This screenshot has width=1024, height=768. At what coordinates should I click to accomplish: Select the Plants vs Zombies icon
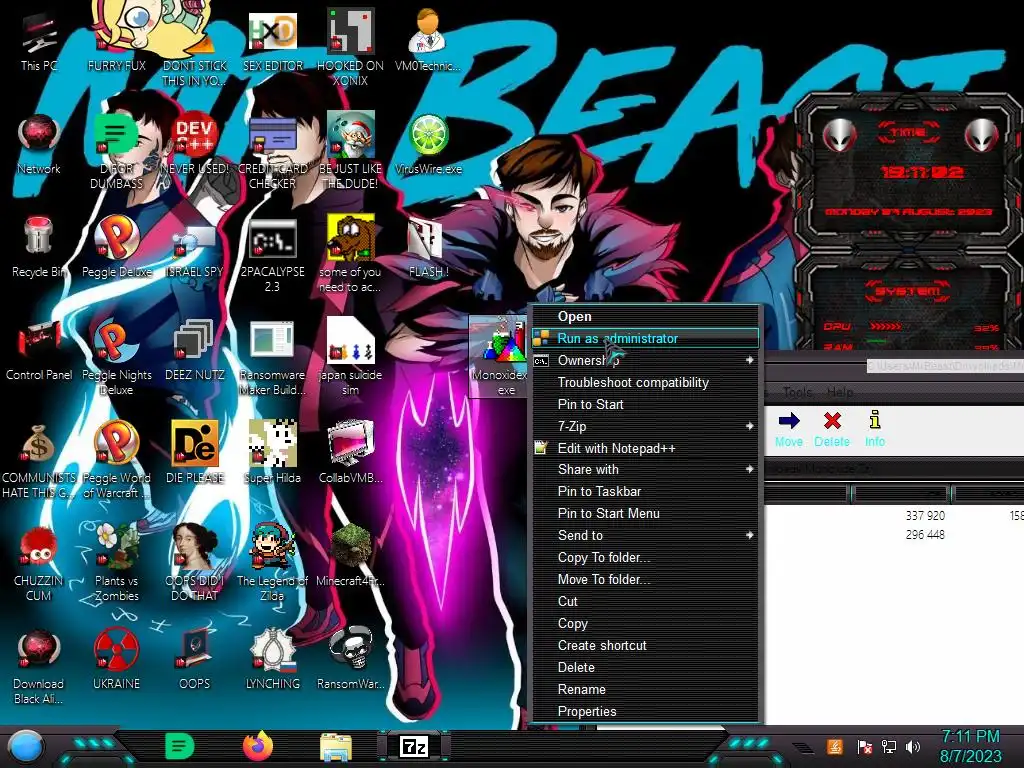click(117, 562)
